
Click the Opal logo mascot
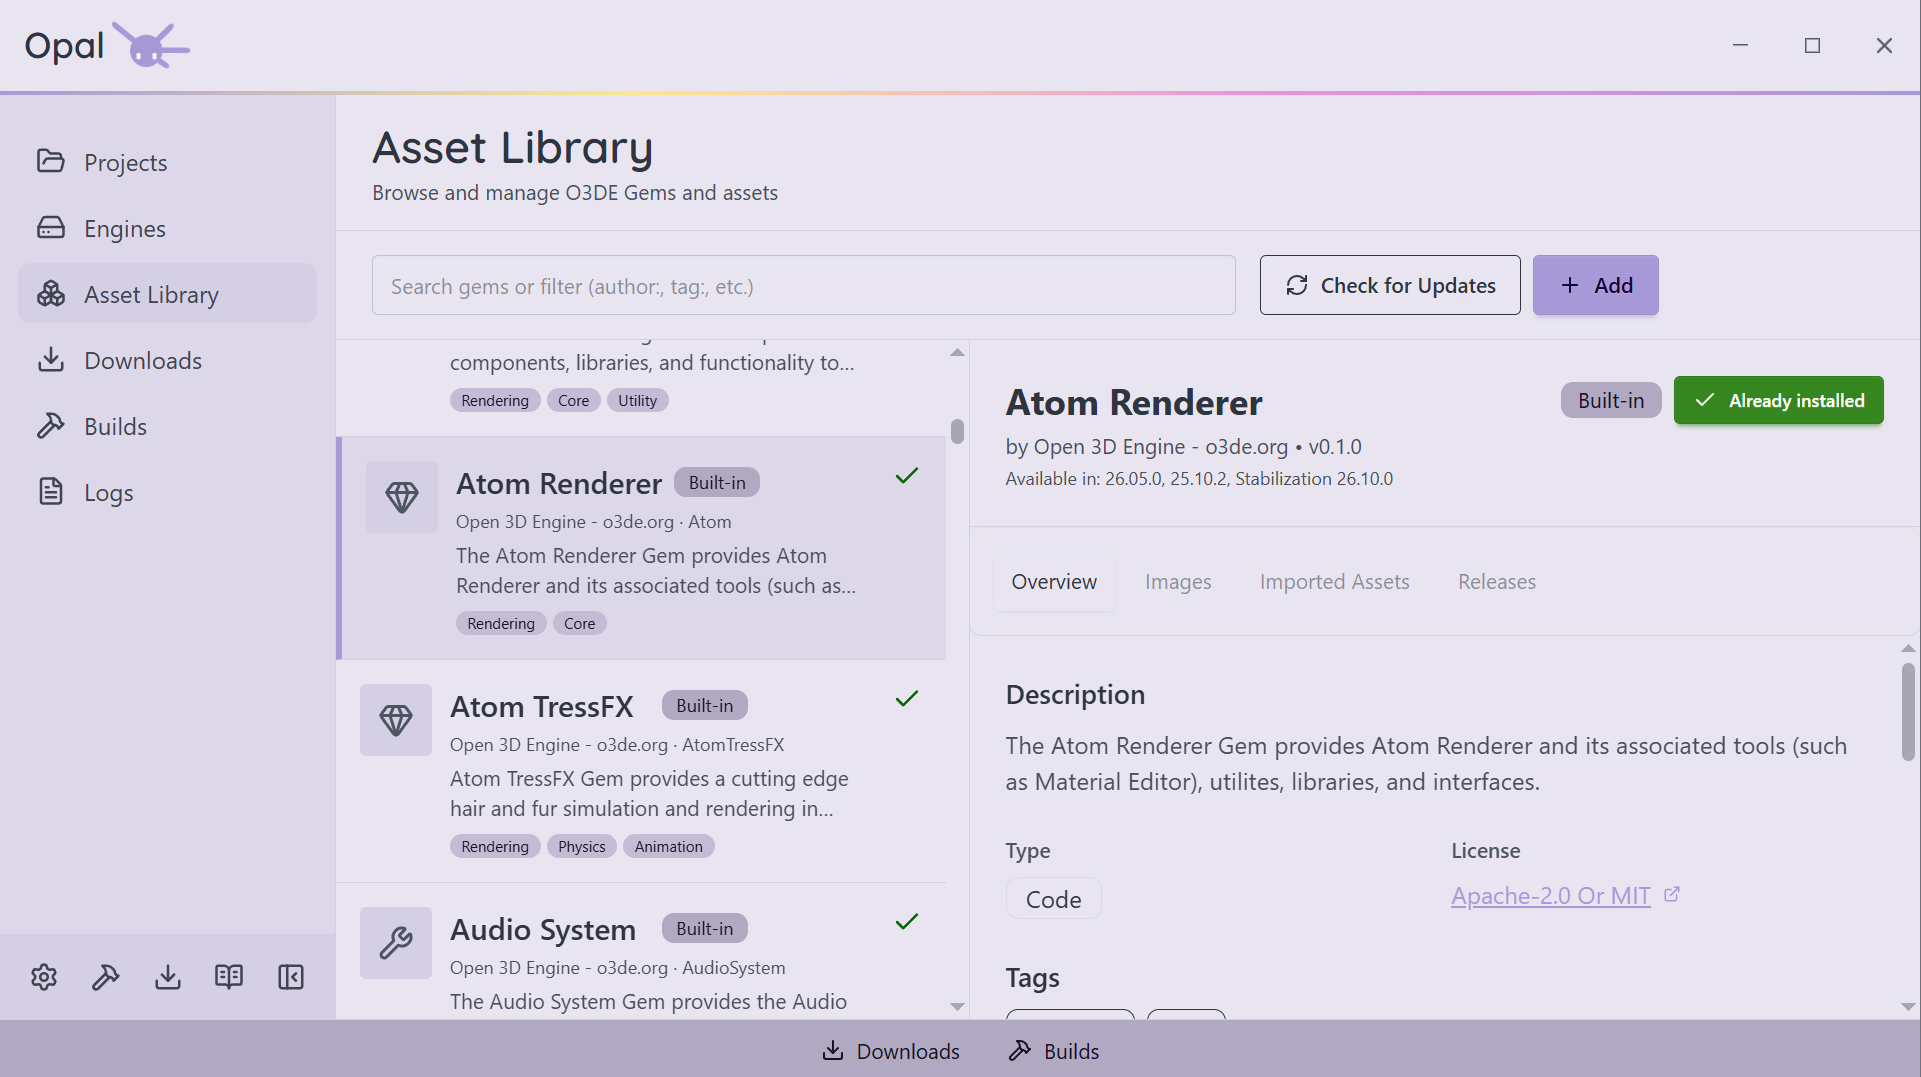click(x=150, y=45)
